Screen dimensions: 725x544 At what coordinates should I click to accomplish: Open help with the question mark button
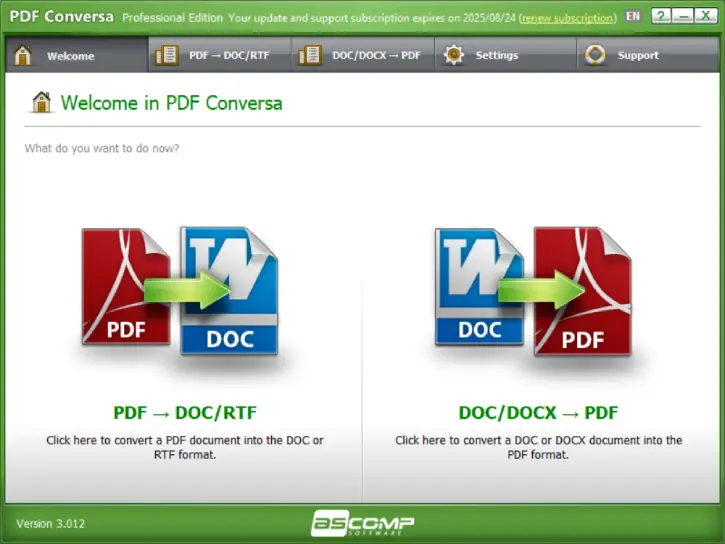coord(661,16)
